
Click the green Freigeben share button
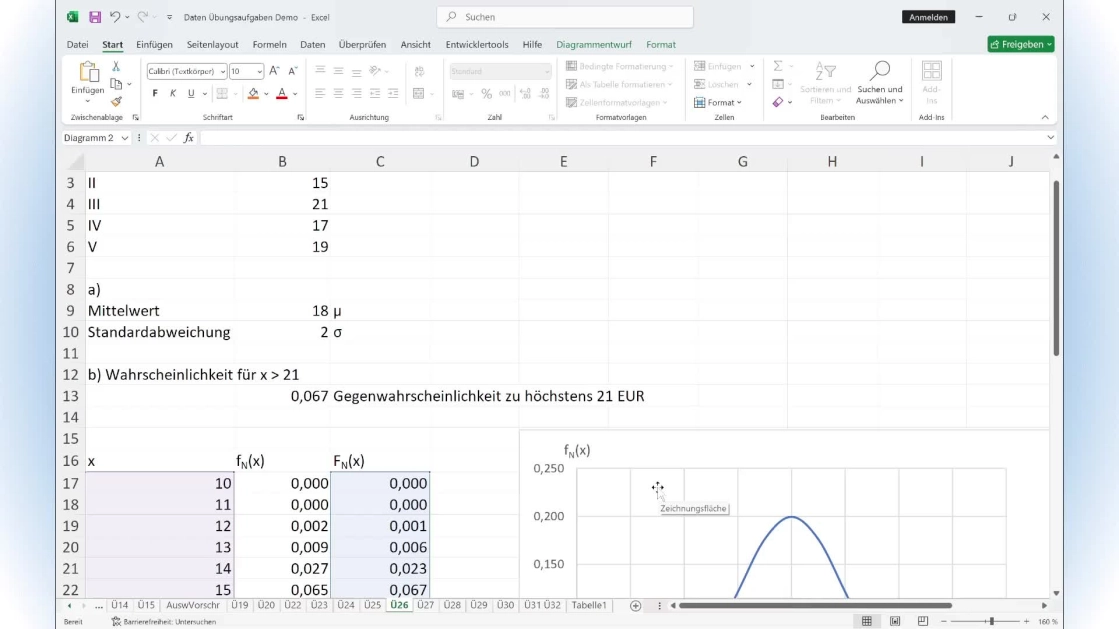1021,44
